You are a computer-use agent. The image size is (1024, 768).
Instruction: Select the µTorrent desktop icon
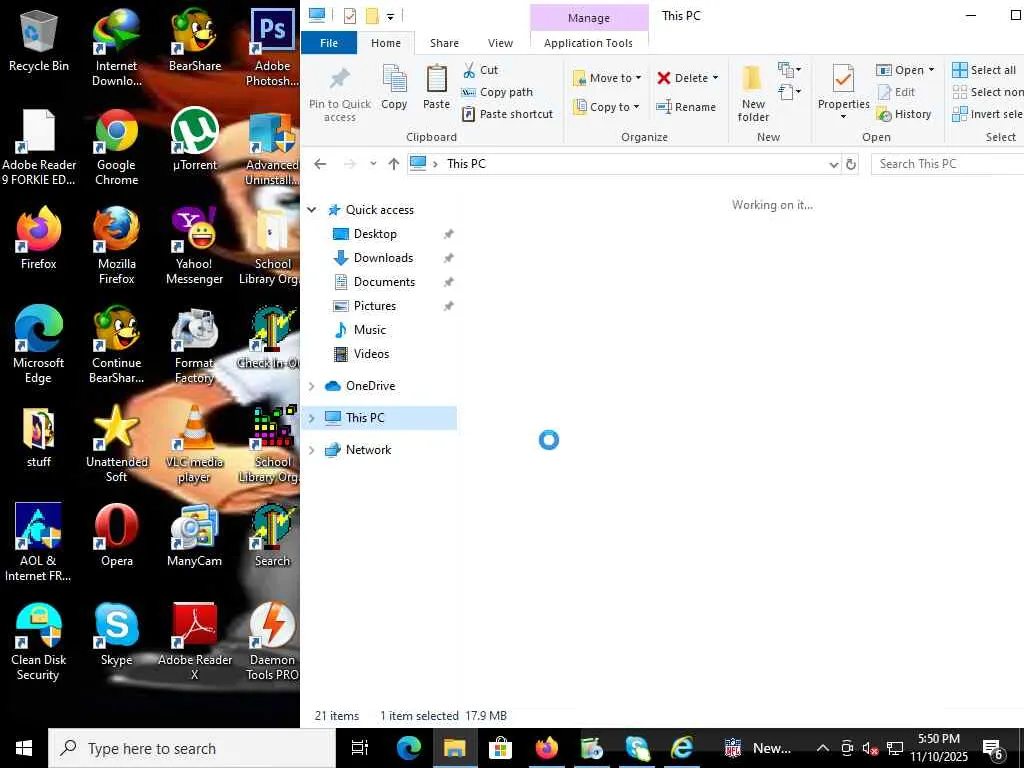(194, 140)
